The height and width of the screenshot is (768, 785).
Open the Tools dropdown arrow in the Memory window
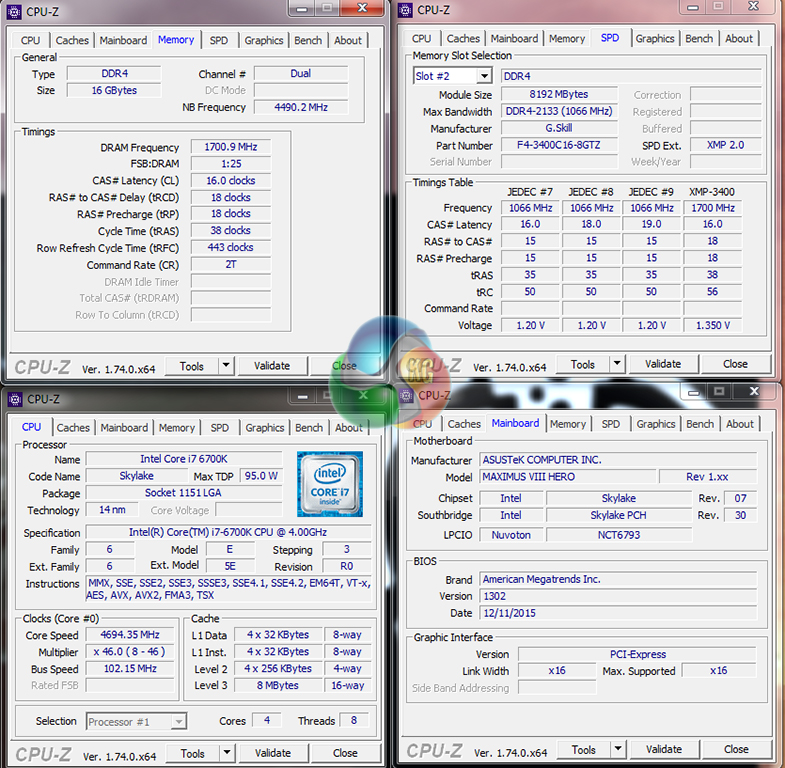[x=226, y=365]
